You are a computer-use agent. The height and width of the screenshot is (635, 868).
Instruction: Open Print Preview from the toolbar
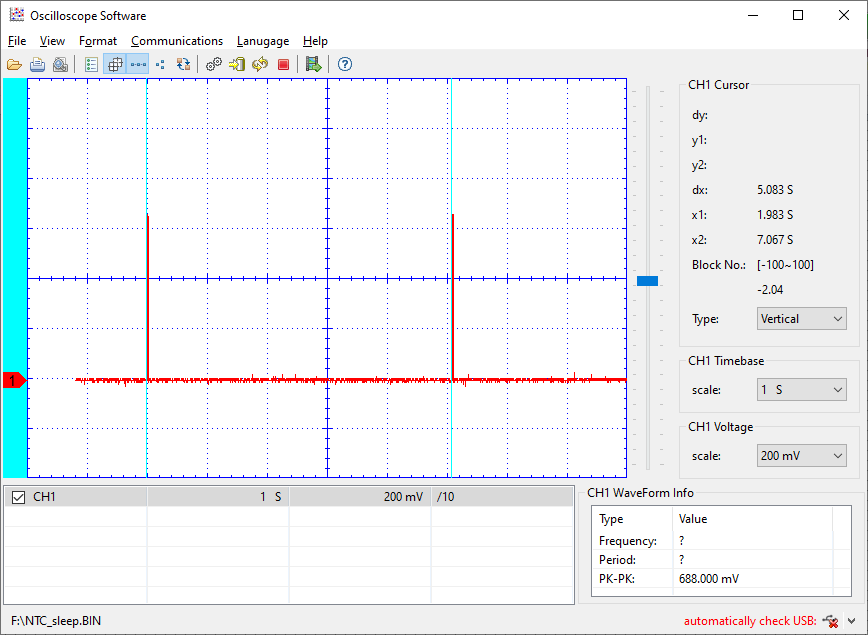pos(60,65)
